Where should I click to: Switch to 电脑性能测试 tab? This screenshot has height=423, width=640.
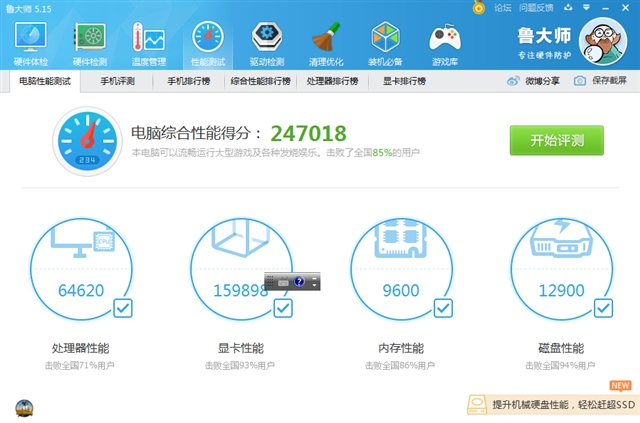click(45, 81)
